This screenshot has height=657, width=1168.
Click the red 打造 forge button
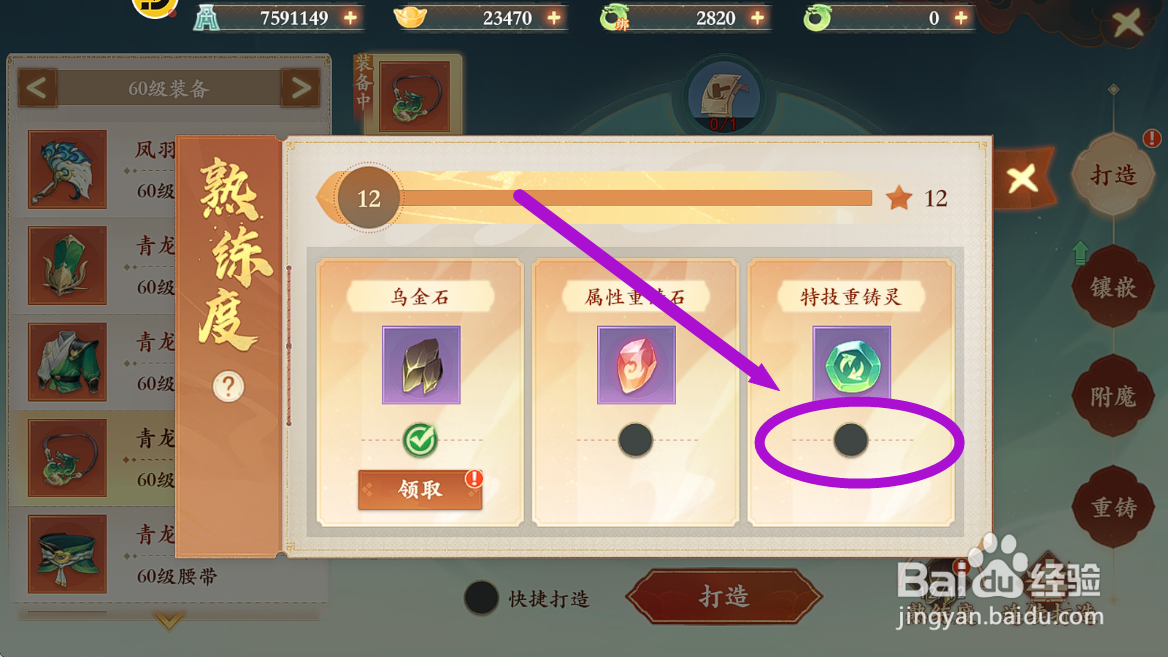(724, 596)
